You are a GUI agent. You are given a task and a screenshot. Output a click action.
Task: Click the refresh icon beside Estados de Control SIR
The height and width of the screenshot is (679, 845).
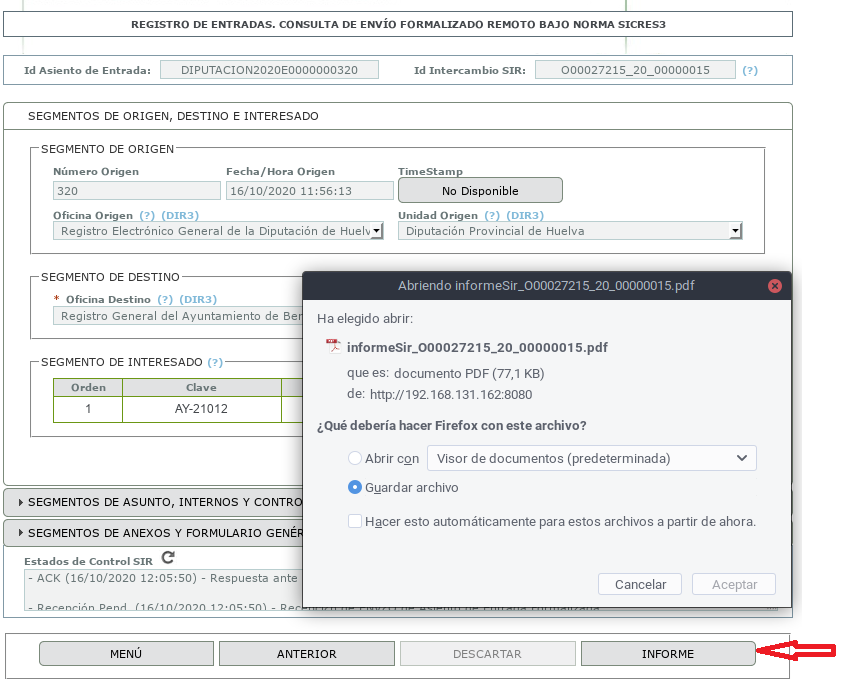(168, 557)
